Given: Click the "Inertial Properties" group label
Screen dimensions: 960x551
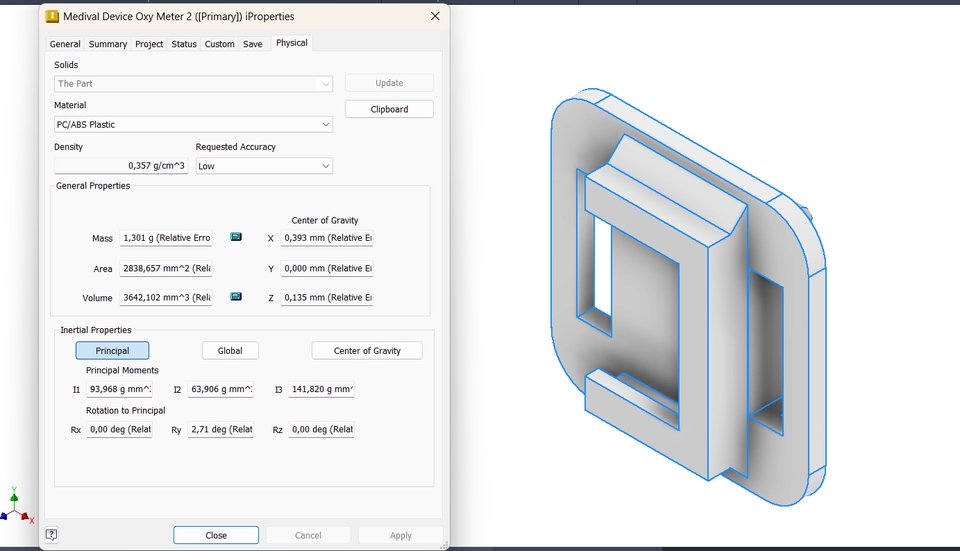Looking at the screenshot, I should coord(96,330).
